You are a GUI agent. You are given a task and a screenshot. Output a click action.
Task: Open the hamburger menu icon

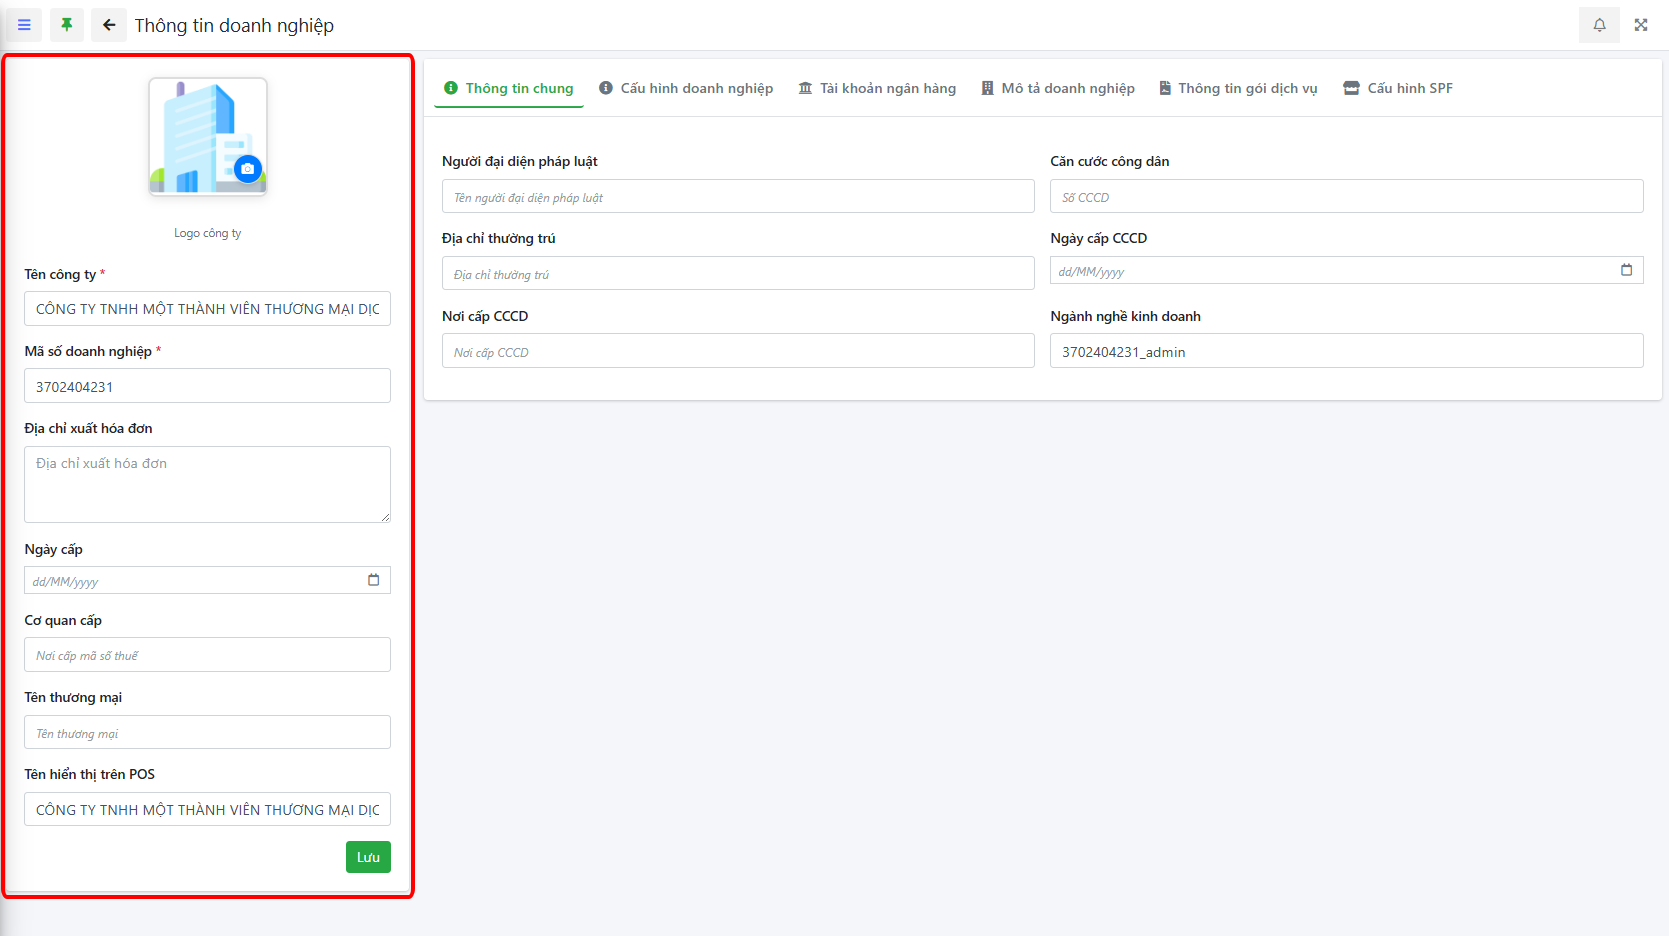(24, 25)
